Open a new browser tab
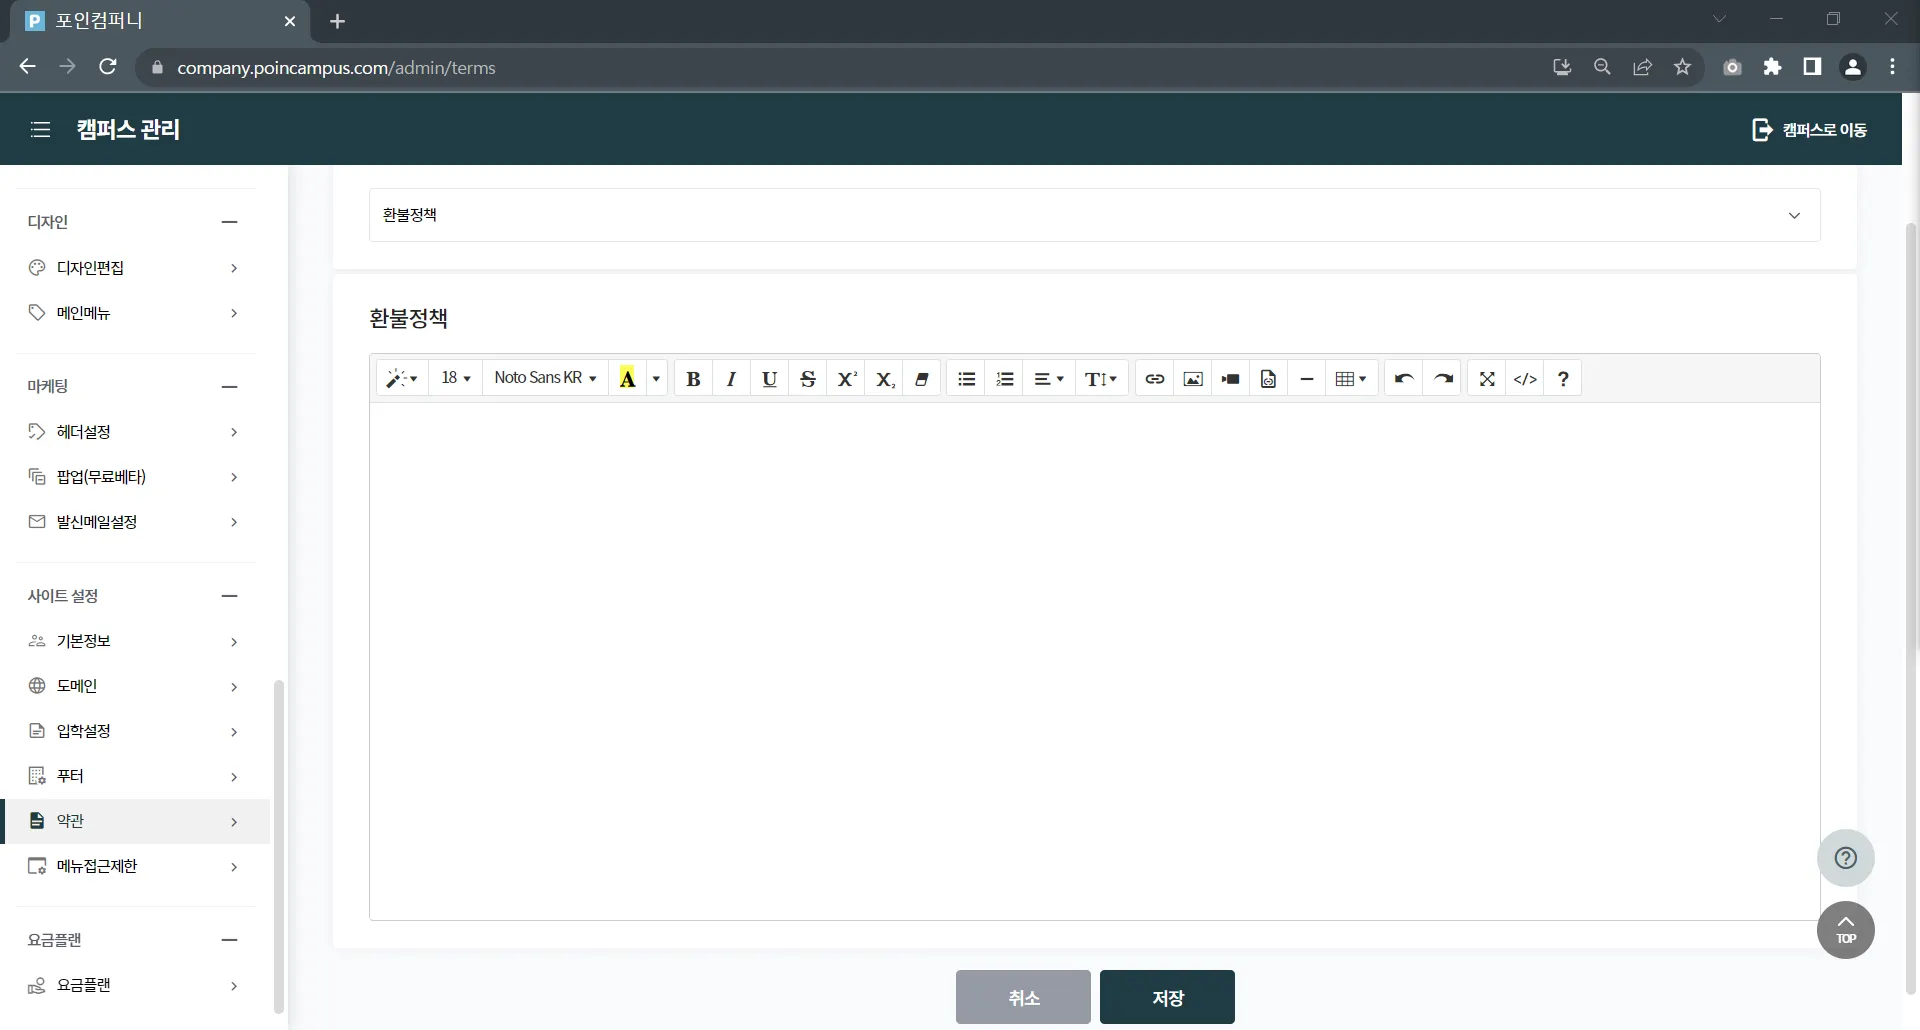The height and width of the screenshot is (1030, 1920). (337, 21)
